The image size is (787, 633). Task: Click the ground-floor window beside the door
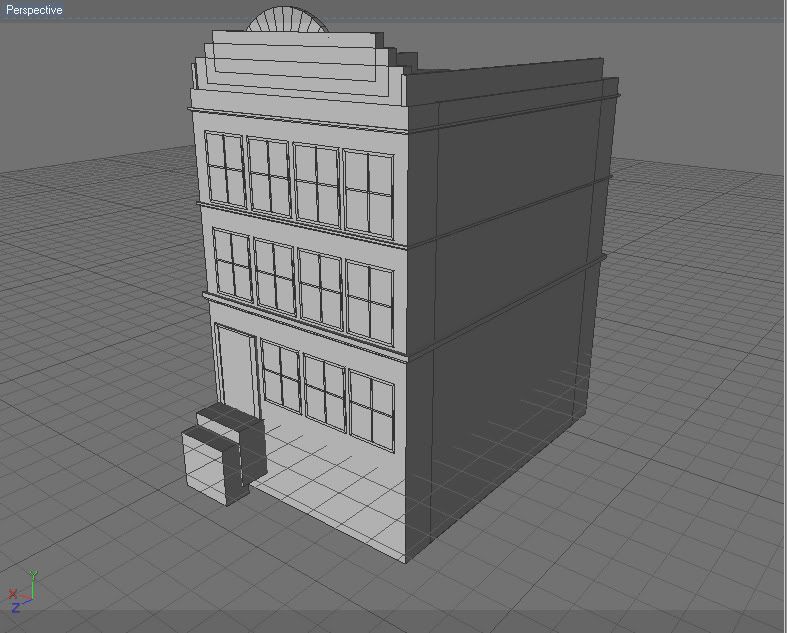[281, 376]
